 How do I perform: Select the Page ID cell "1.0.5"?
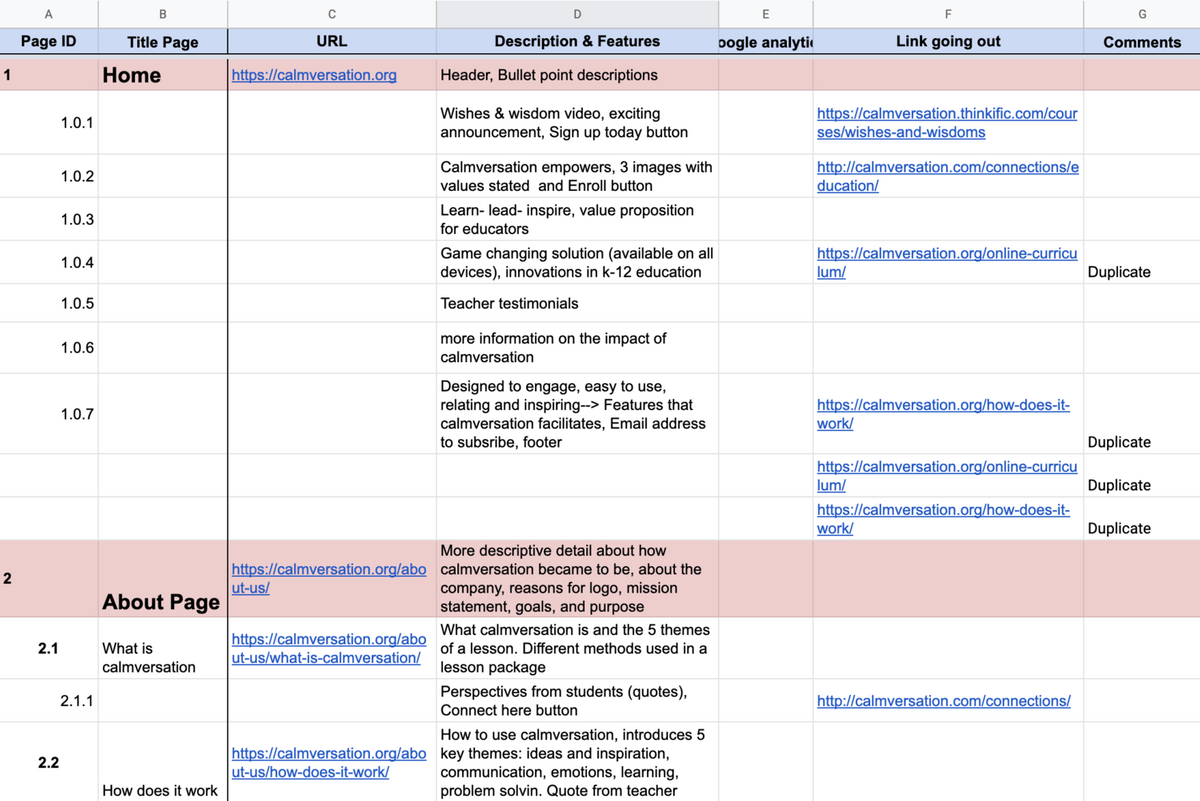tap(49, 303)
